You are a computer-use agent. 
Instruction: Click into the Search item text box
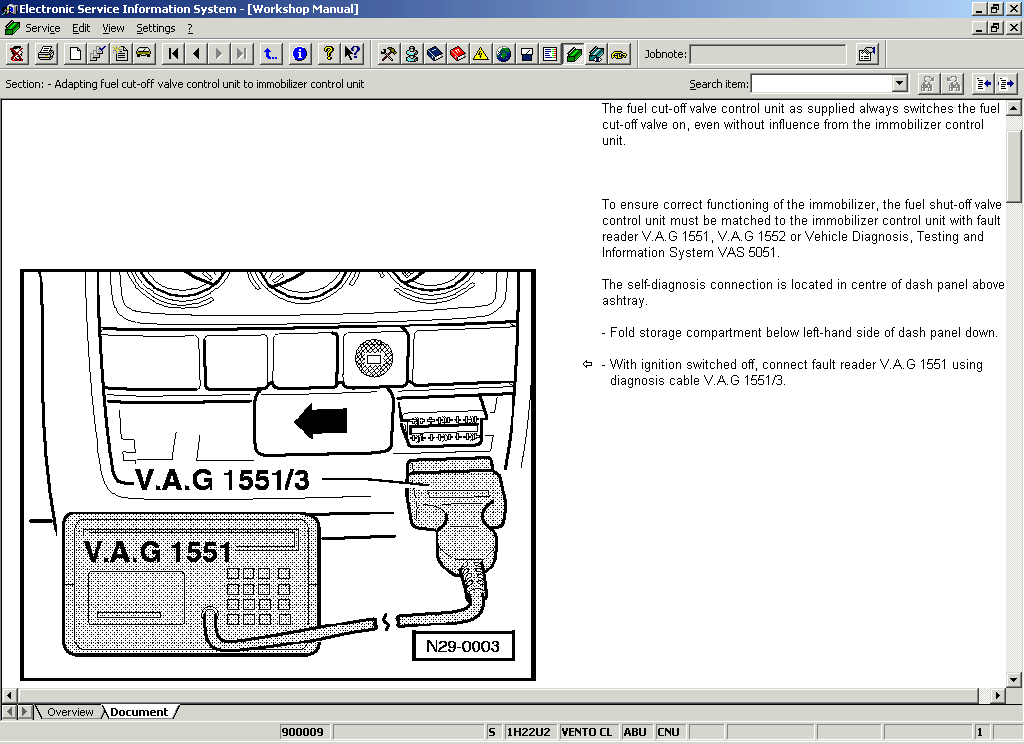click(x=822, y=84)
